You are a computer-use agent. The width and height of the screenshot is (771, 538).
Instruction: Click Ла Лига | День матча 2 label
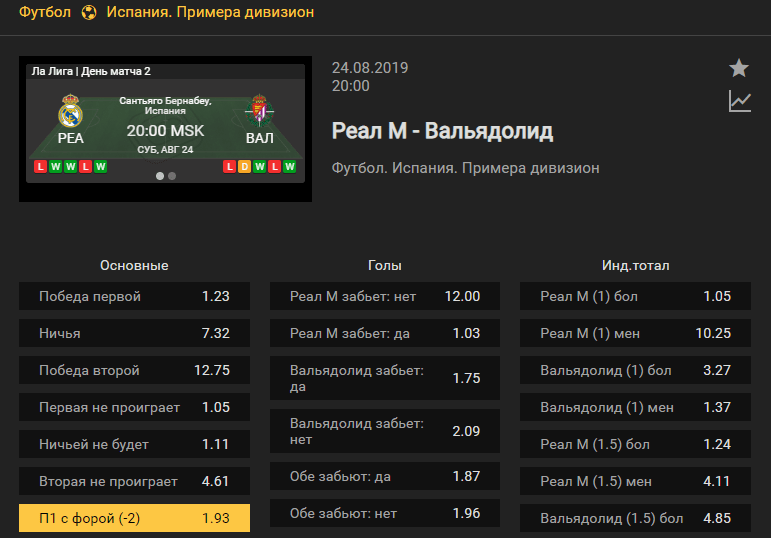(91, 71)
